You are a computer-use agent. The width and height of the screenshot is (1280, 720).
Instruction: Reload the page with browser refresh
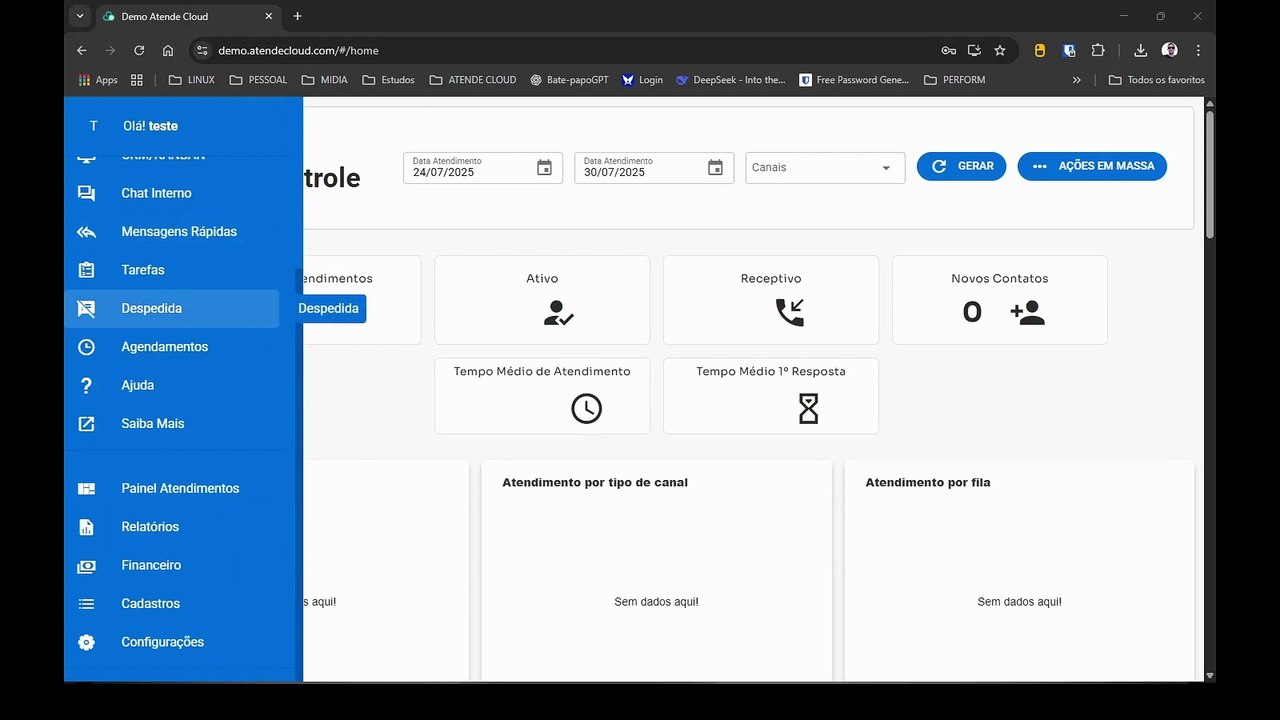(x=139, y=50)
